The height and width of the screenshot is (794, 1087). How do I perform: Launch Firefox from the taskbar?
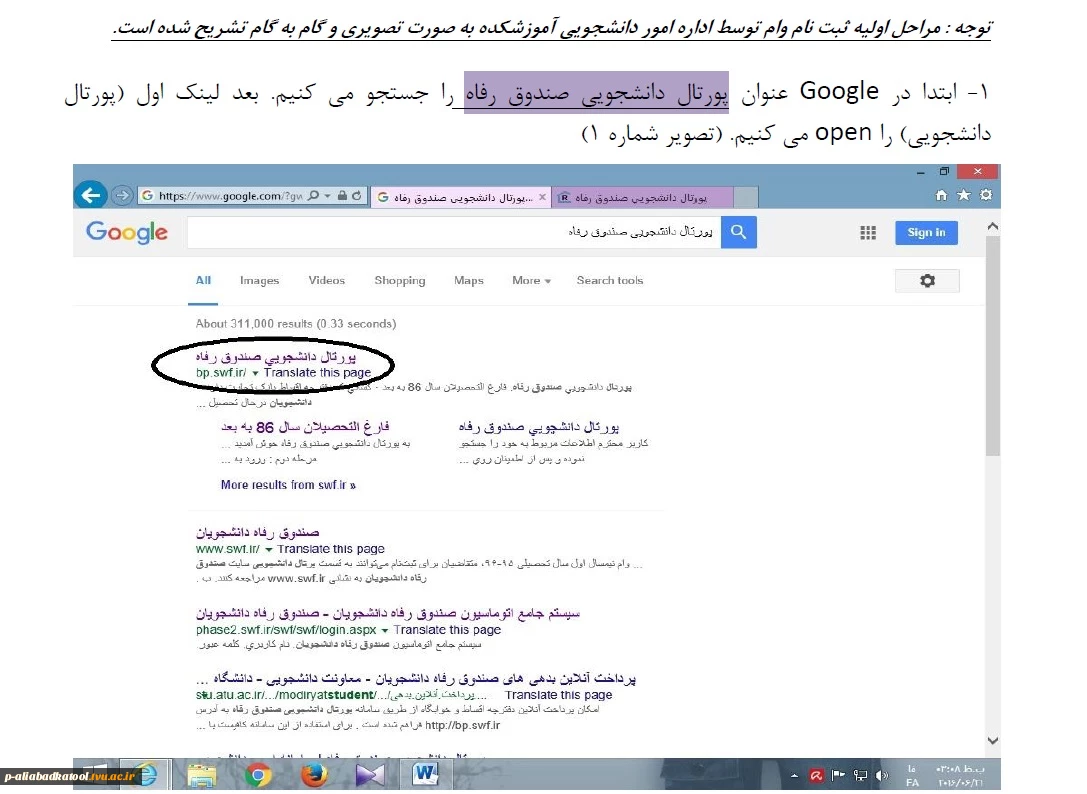click(x=314, y=775)
